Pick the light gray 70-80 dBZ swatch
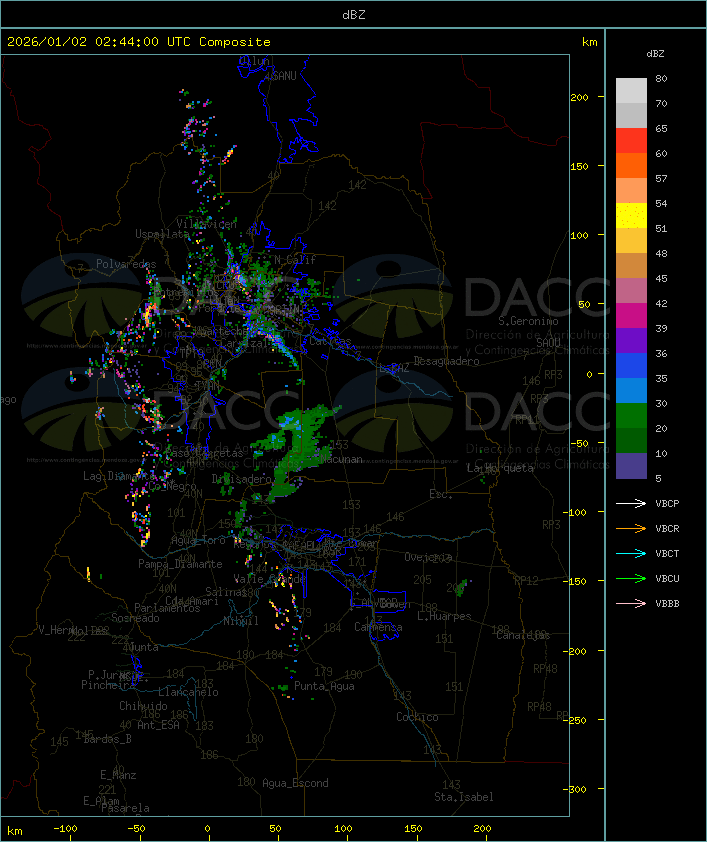This screenshot has width=707, height=842. click(631, 90)
